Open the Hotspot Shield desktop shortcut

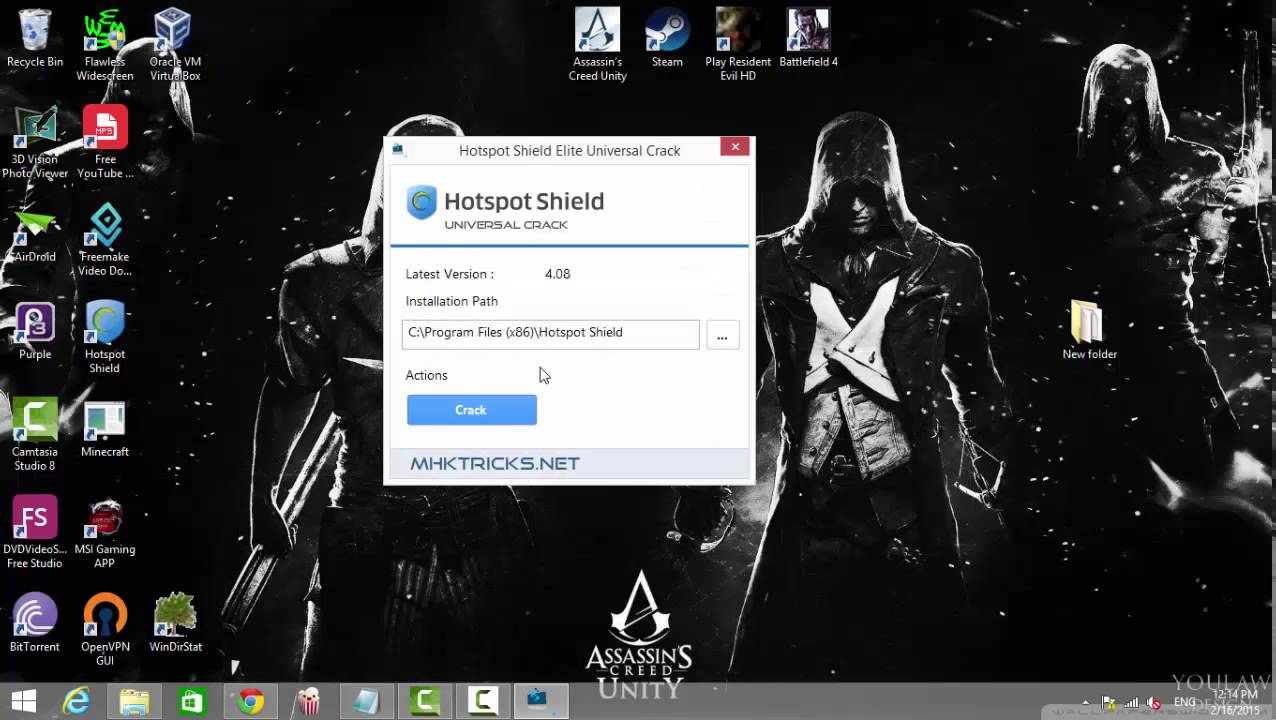tap(105, 337)
